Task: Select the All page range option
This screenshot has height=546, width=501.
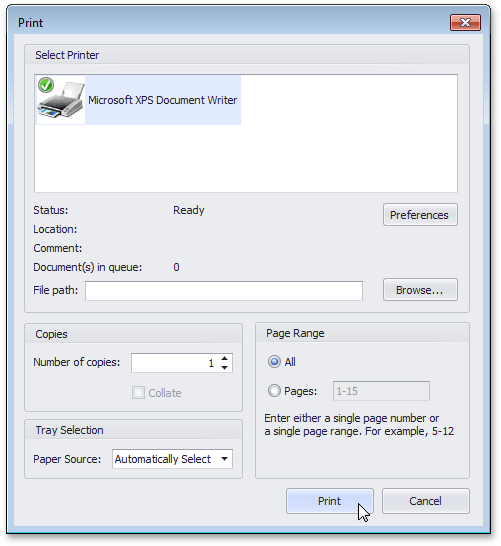Action: [x=274, y=362]
